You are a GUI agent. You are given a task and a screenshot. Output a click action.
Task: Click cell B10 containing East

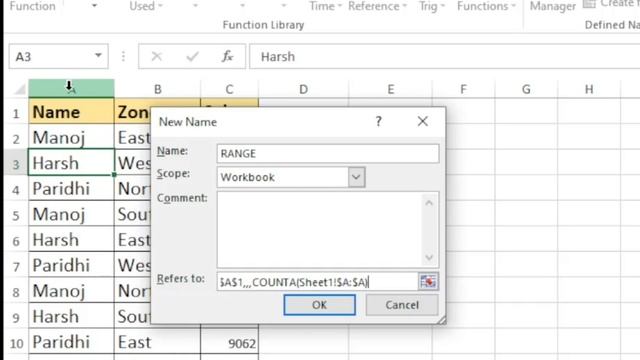(158, 342)
